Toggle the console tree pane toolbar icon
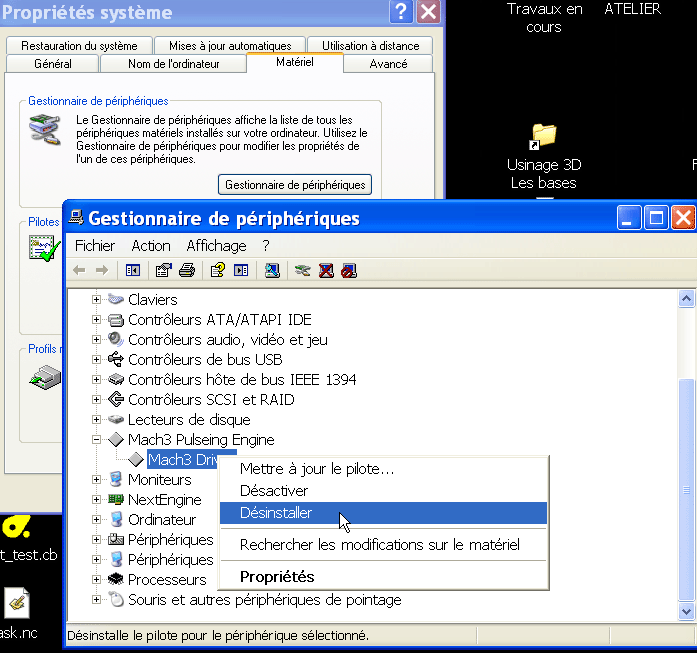The height and width of the screenshot is (653, 697). (x=132, y=270)
